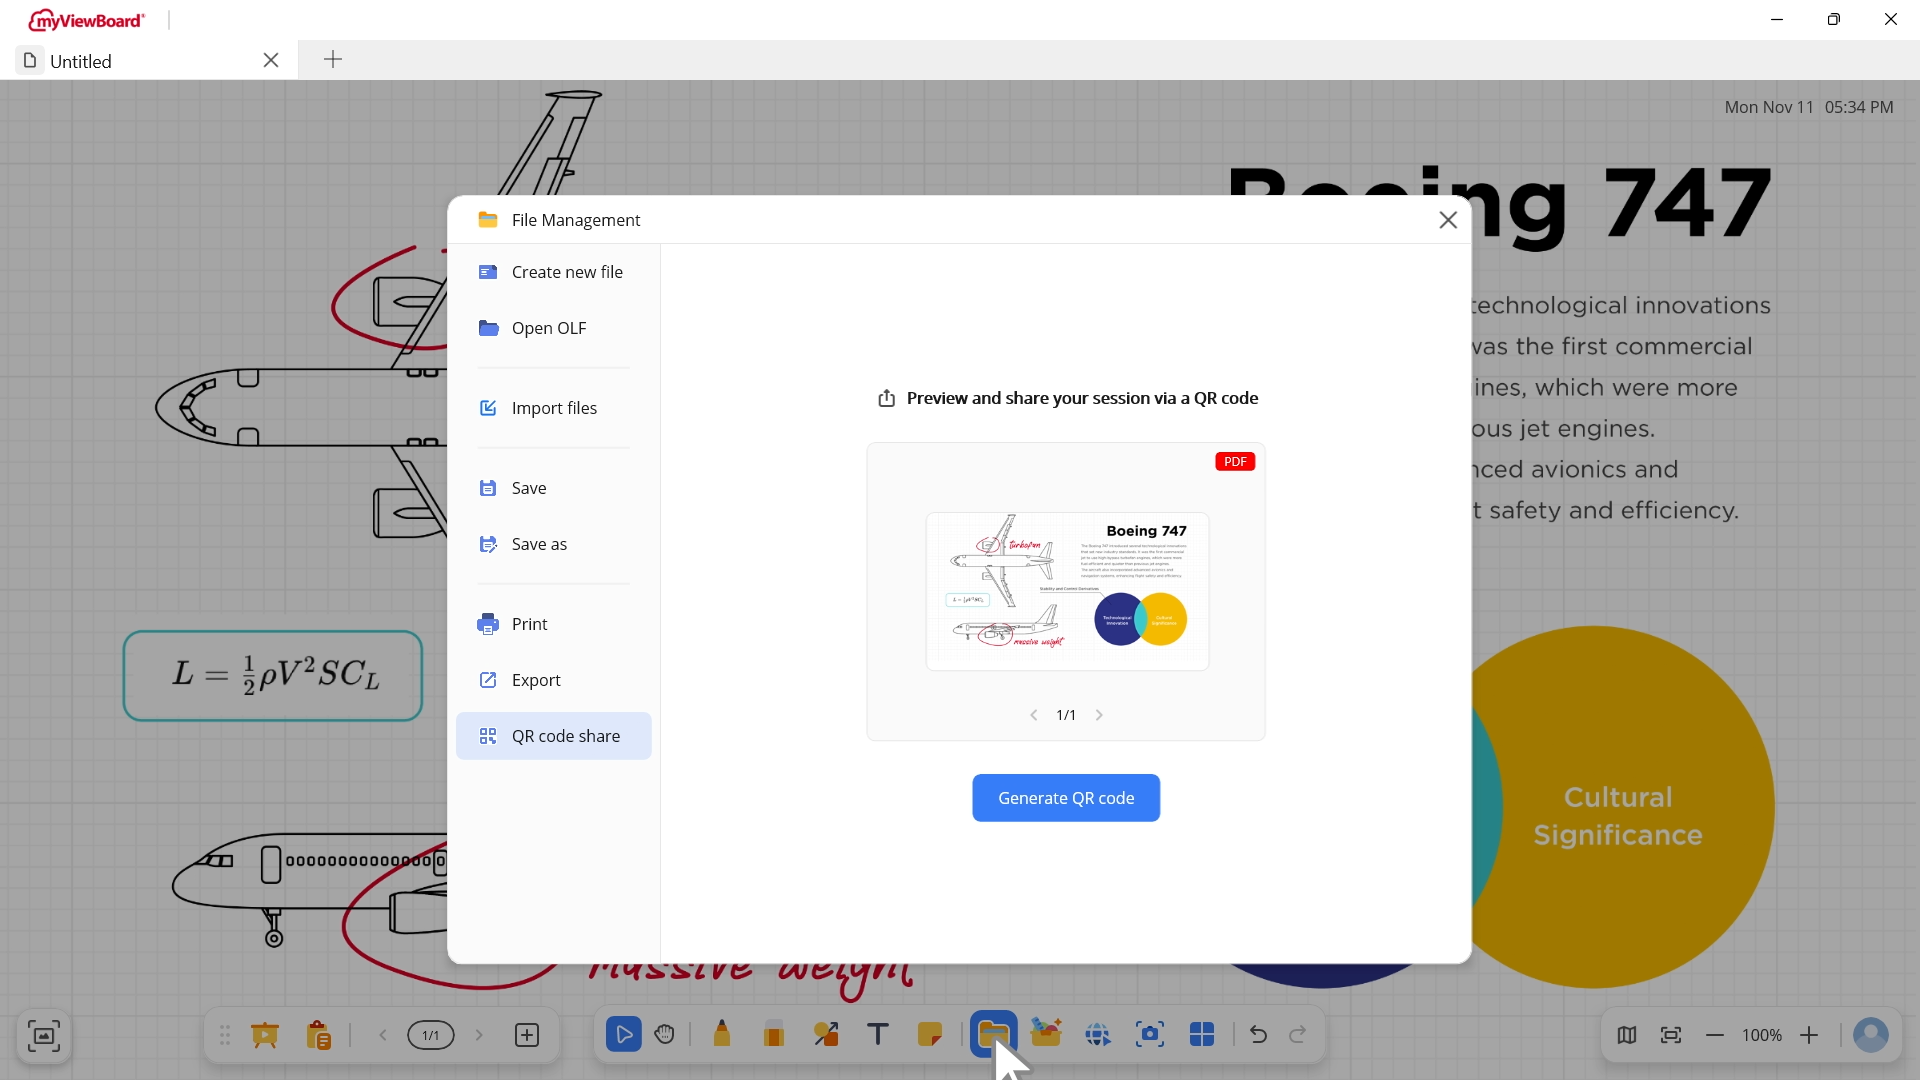Open the Shapes tool
Viewport: 1920px width, 1080px height.
826,1035
